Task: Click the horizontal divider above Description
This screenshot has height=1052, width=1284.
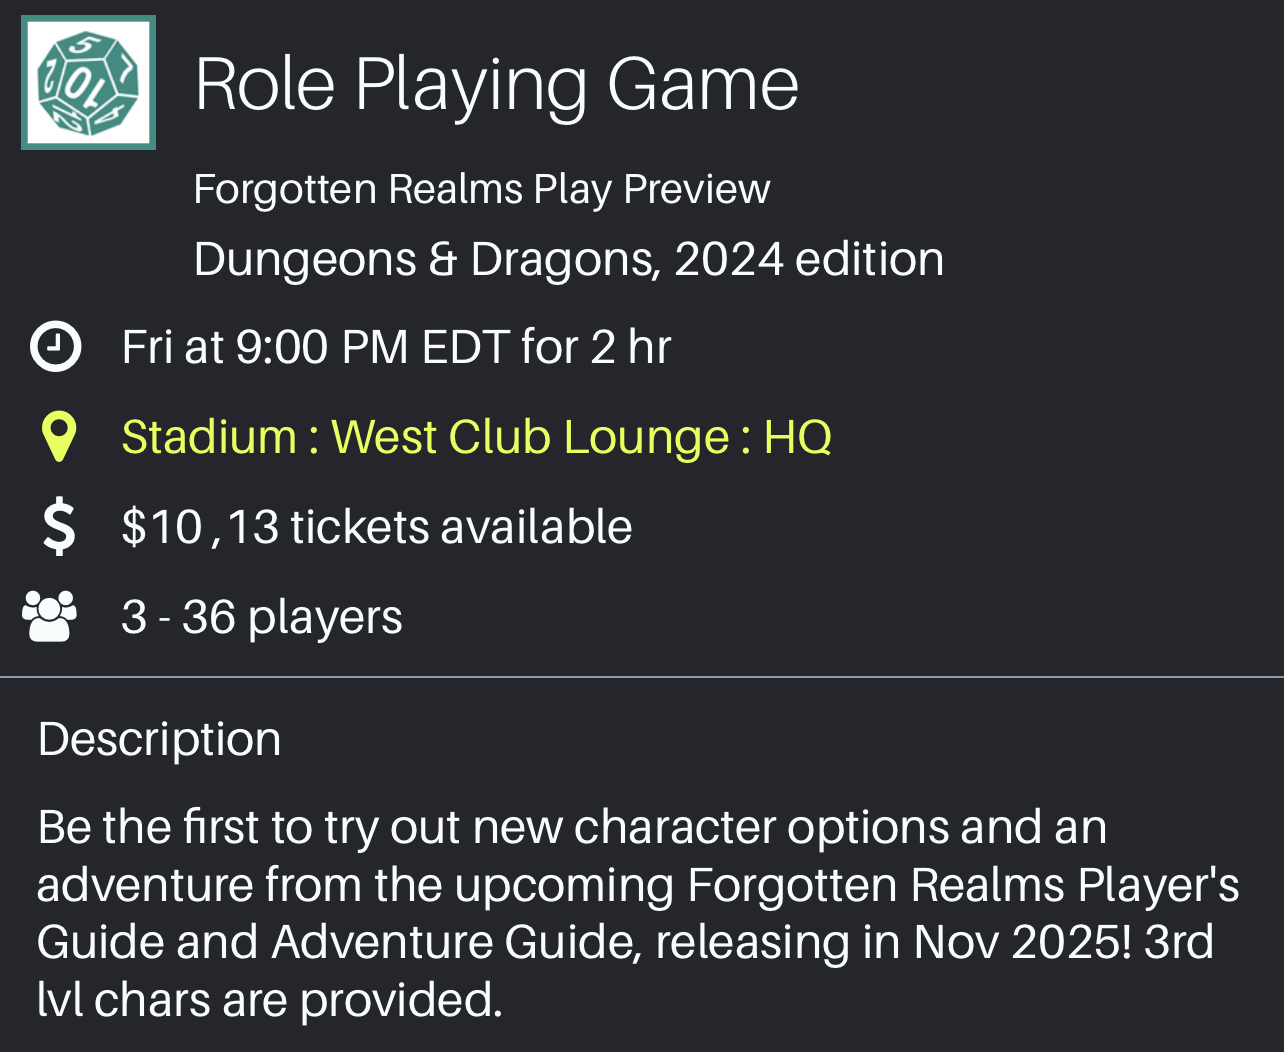Action: [x=642, y=677]
